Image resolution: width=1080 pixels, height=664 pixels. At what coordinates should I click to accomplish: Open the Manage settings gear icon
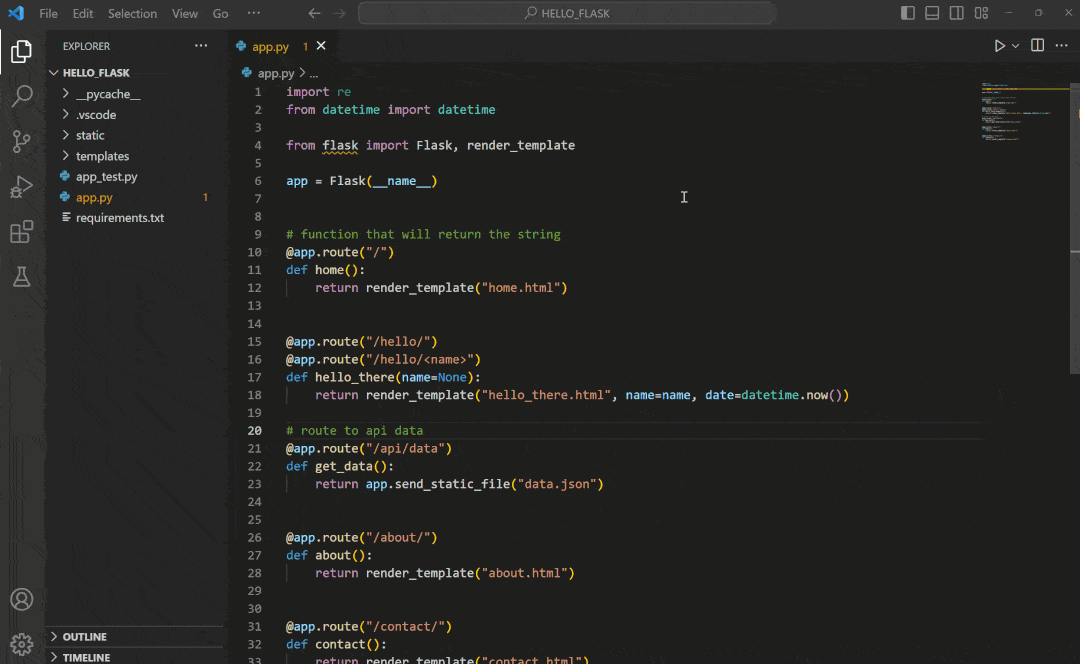tap(22, 643)
